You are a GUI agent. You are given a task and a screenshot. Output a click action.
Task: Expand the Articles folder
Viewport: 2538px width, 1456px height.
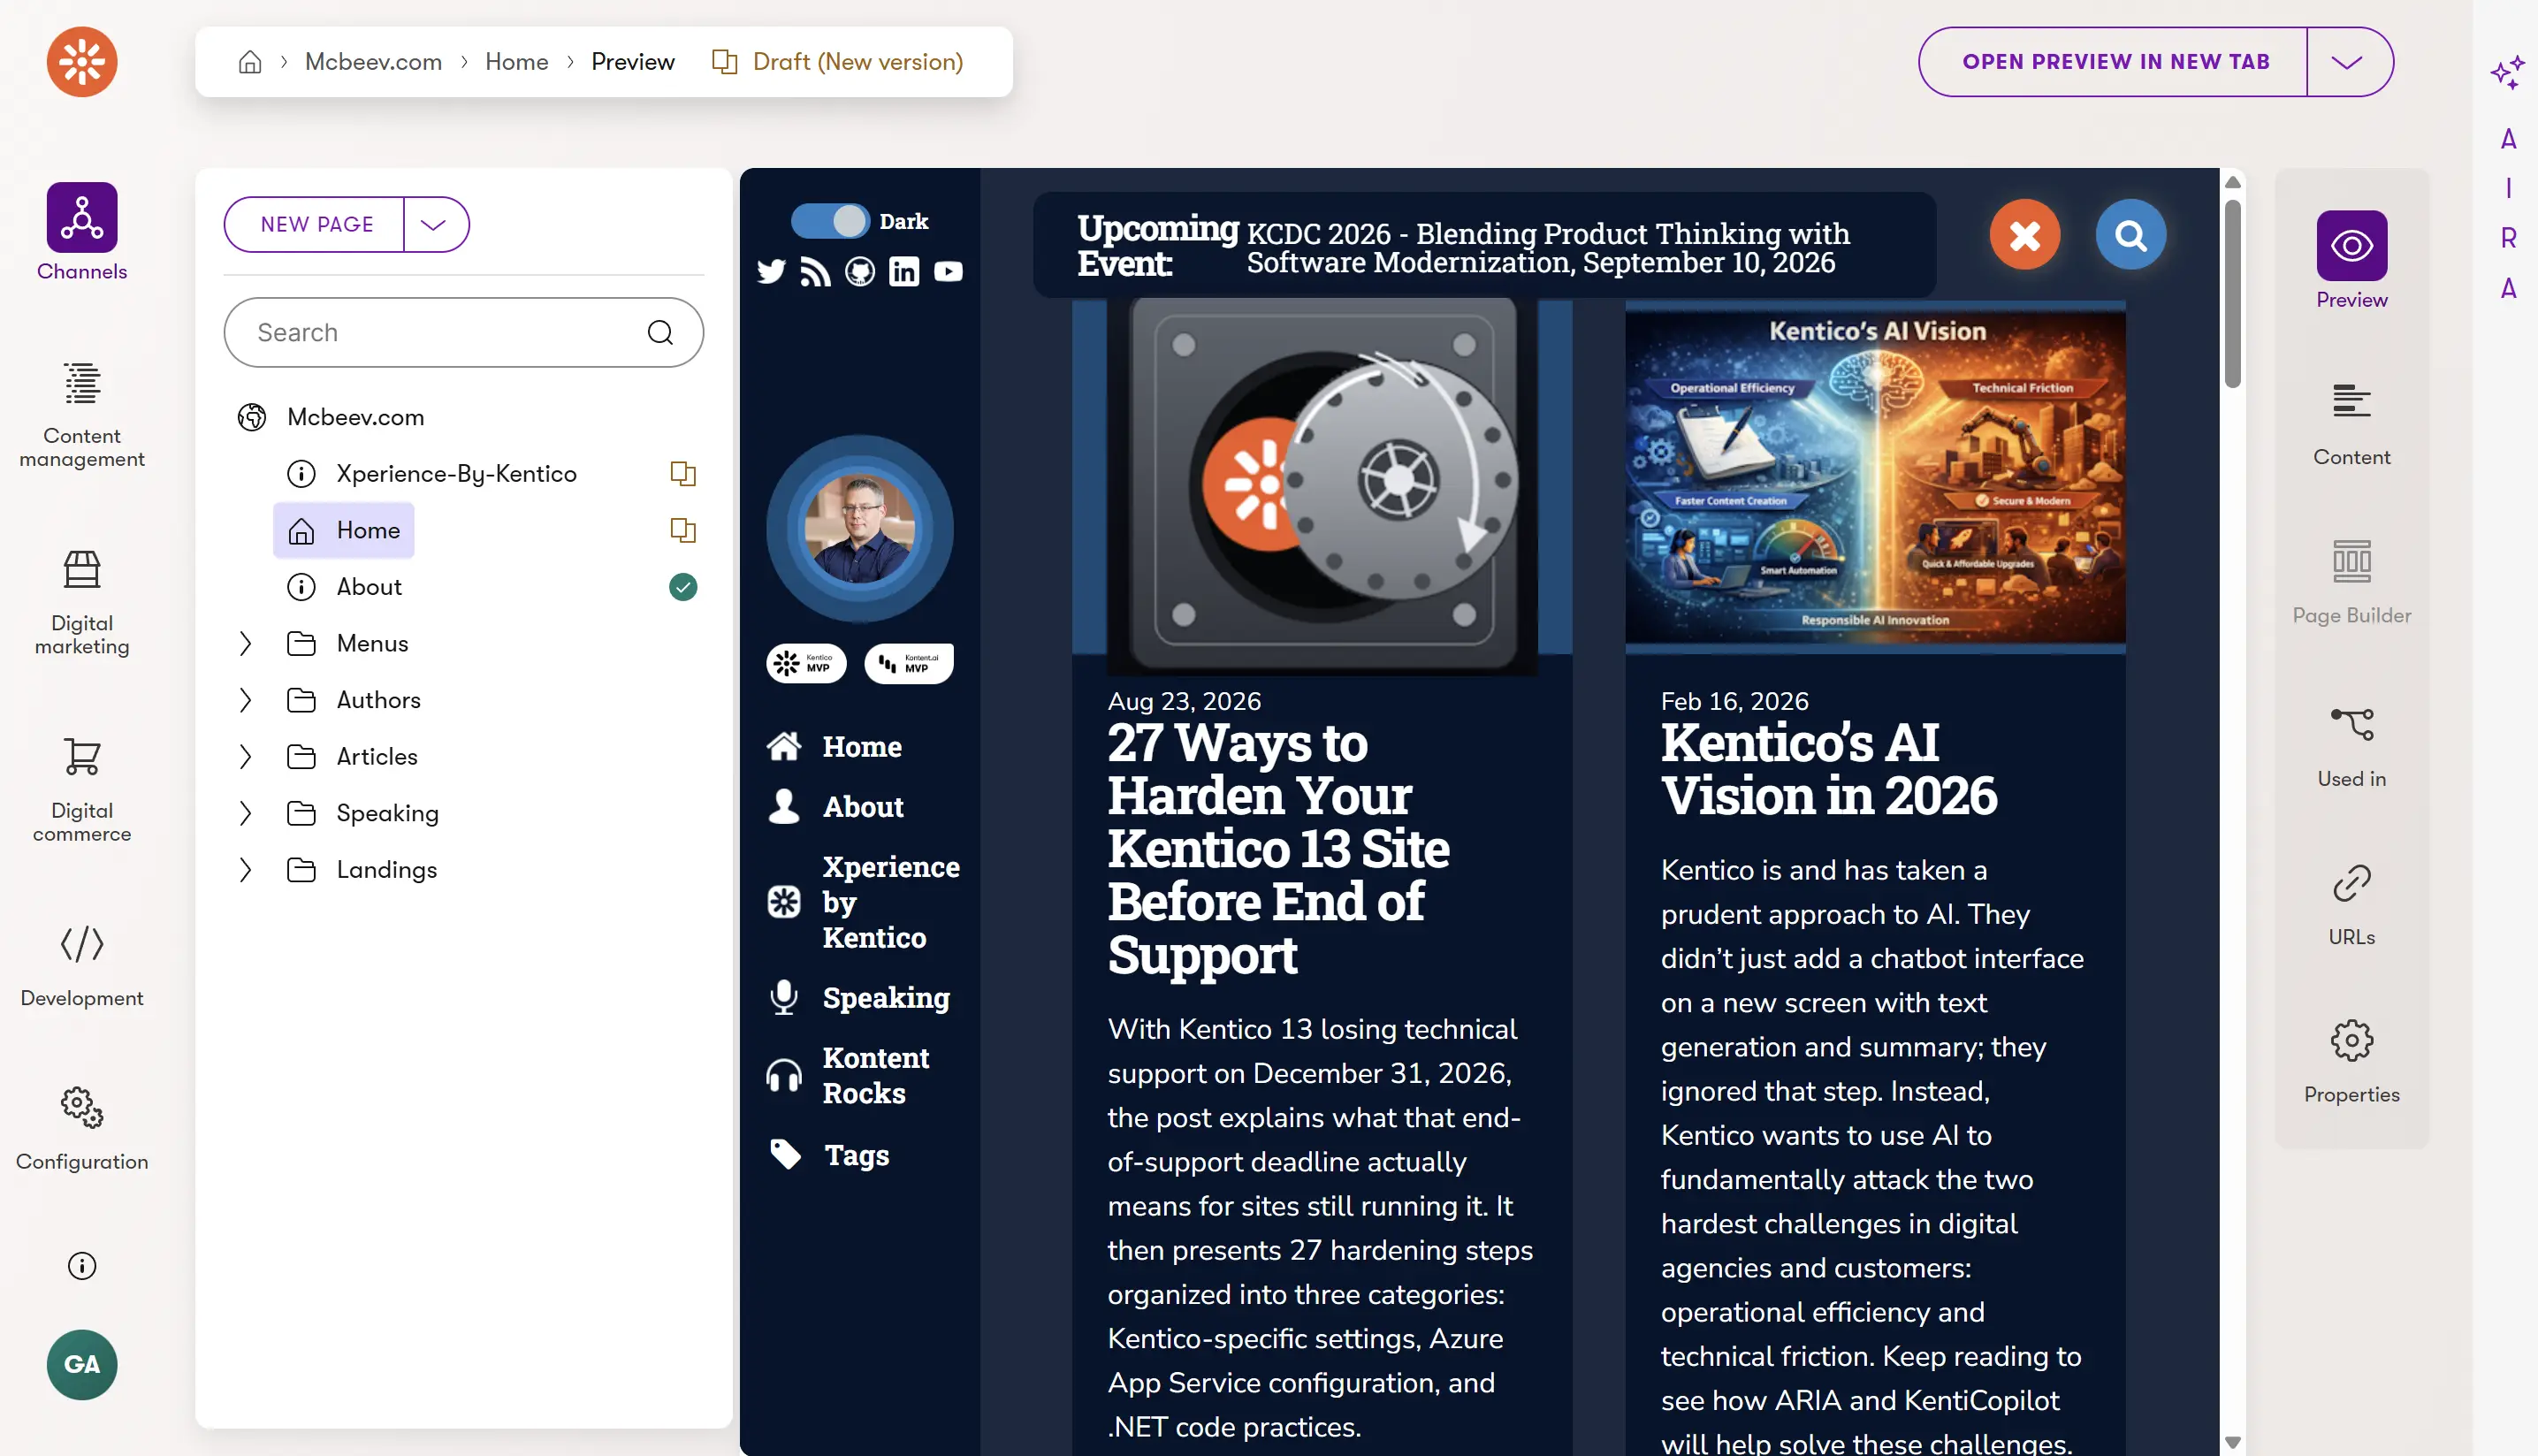[x=245, y=757]
